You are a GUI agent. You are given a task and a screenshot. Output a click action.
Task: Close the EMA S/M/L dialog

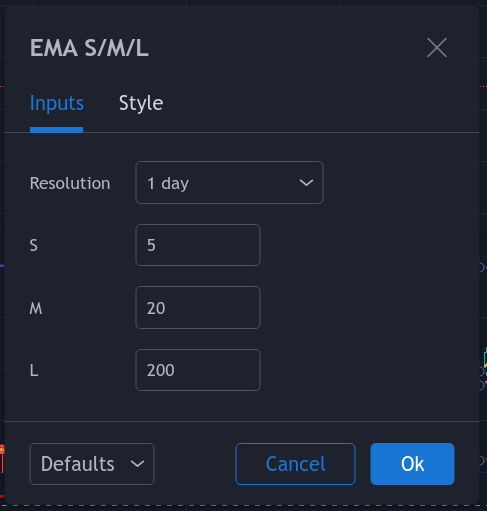coord(437,48)
